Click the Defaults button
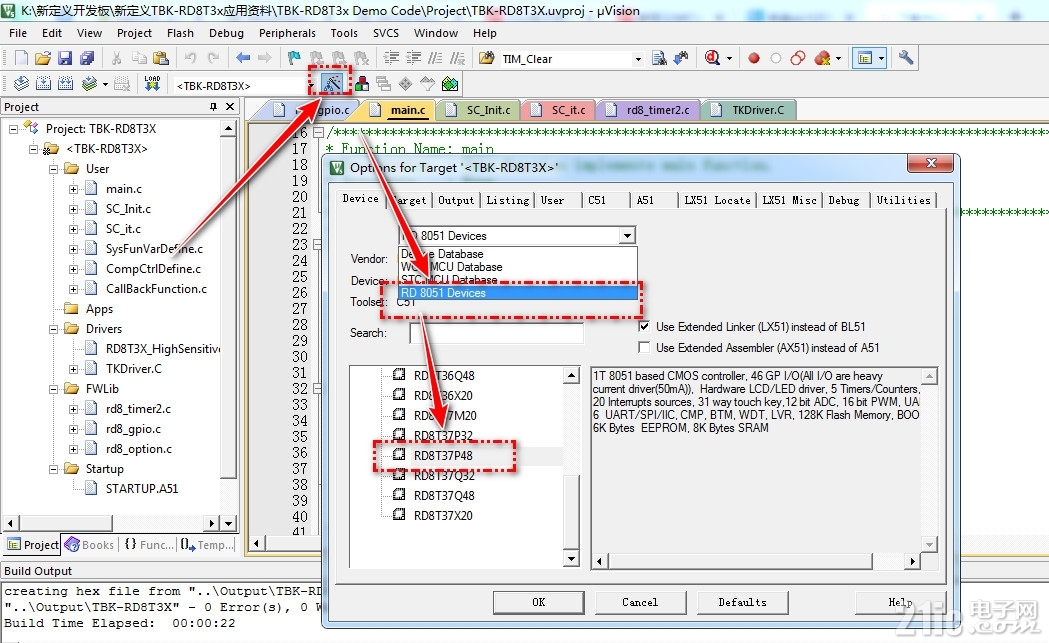The width and height of the screenshot is (1049, 643). point(743,602)
